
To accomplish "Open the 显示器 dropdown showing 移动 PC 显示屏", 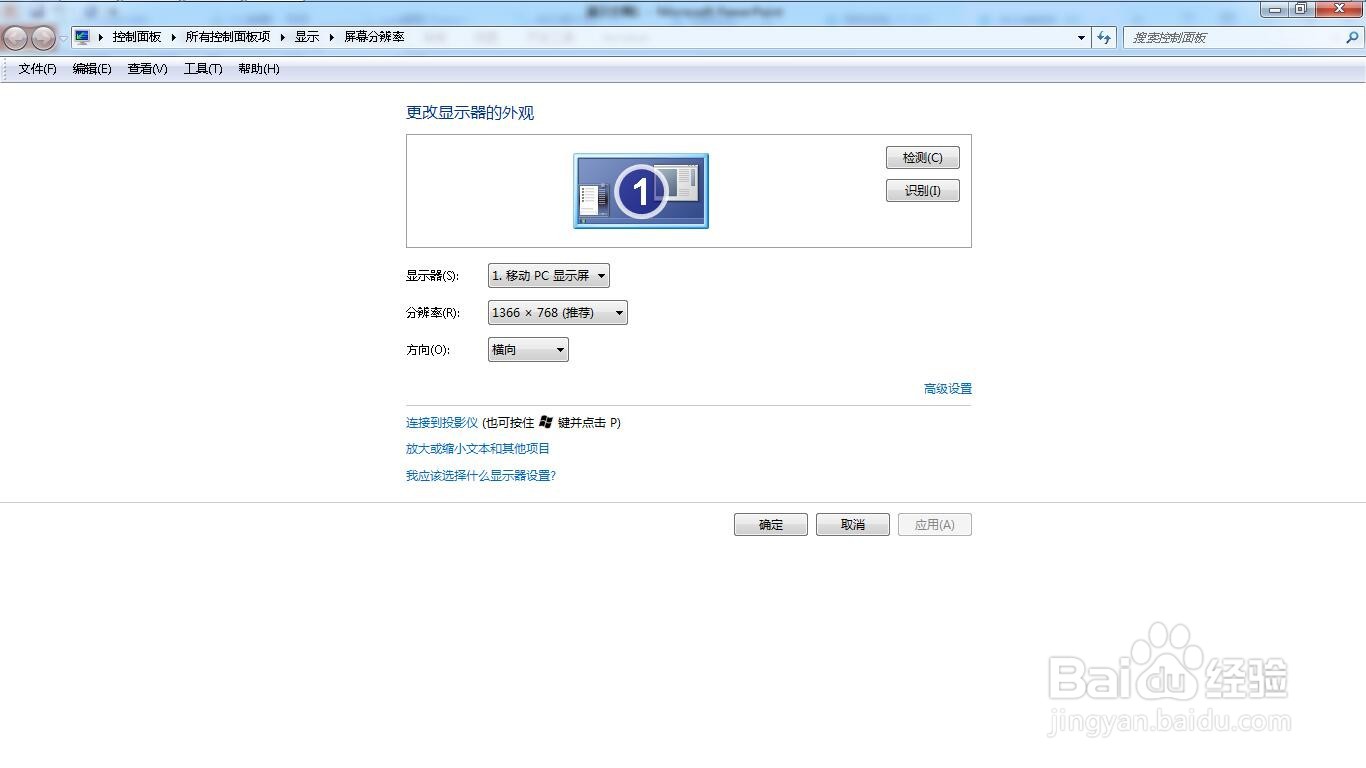I will point(549,276).
